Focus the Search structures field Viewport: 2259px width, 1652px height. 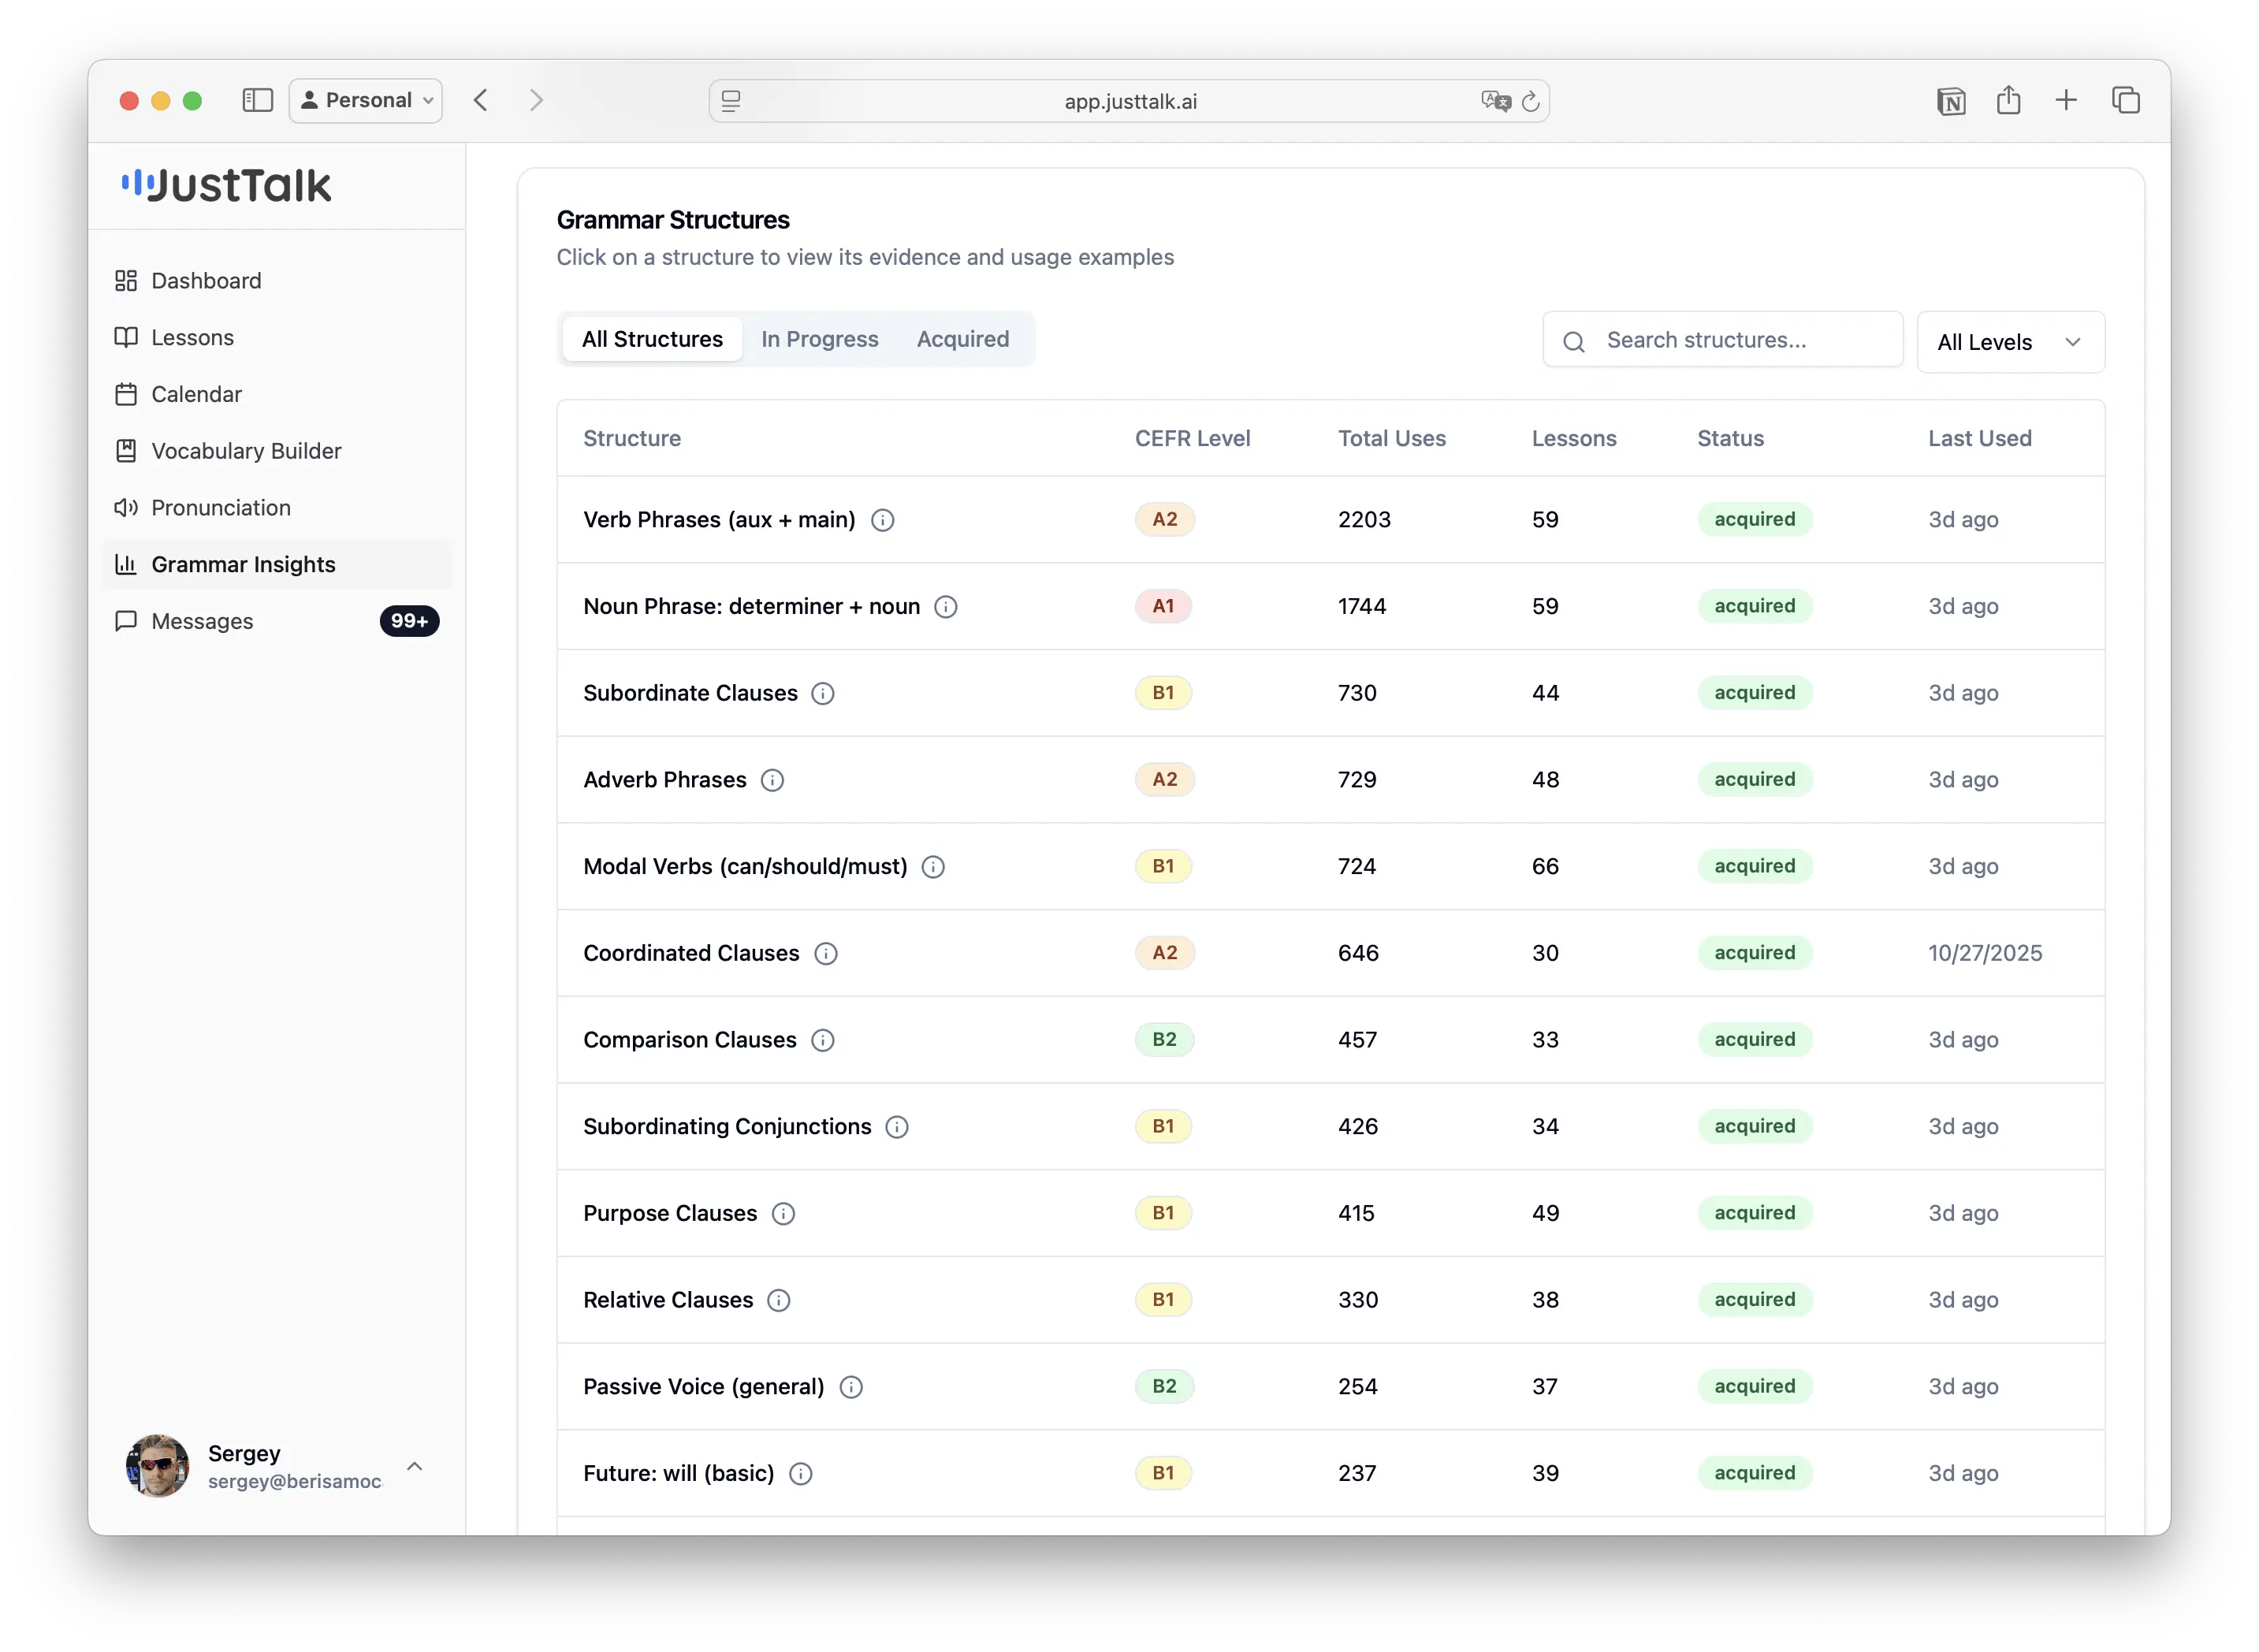click(x=1722, y=340)
